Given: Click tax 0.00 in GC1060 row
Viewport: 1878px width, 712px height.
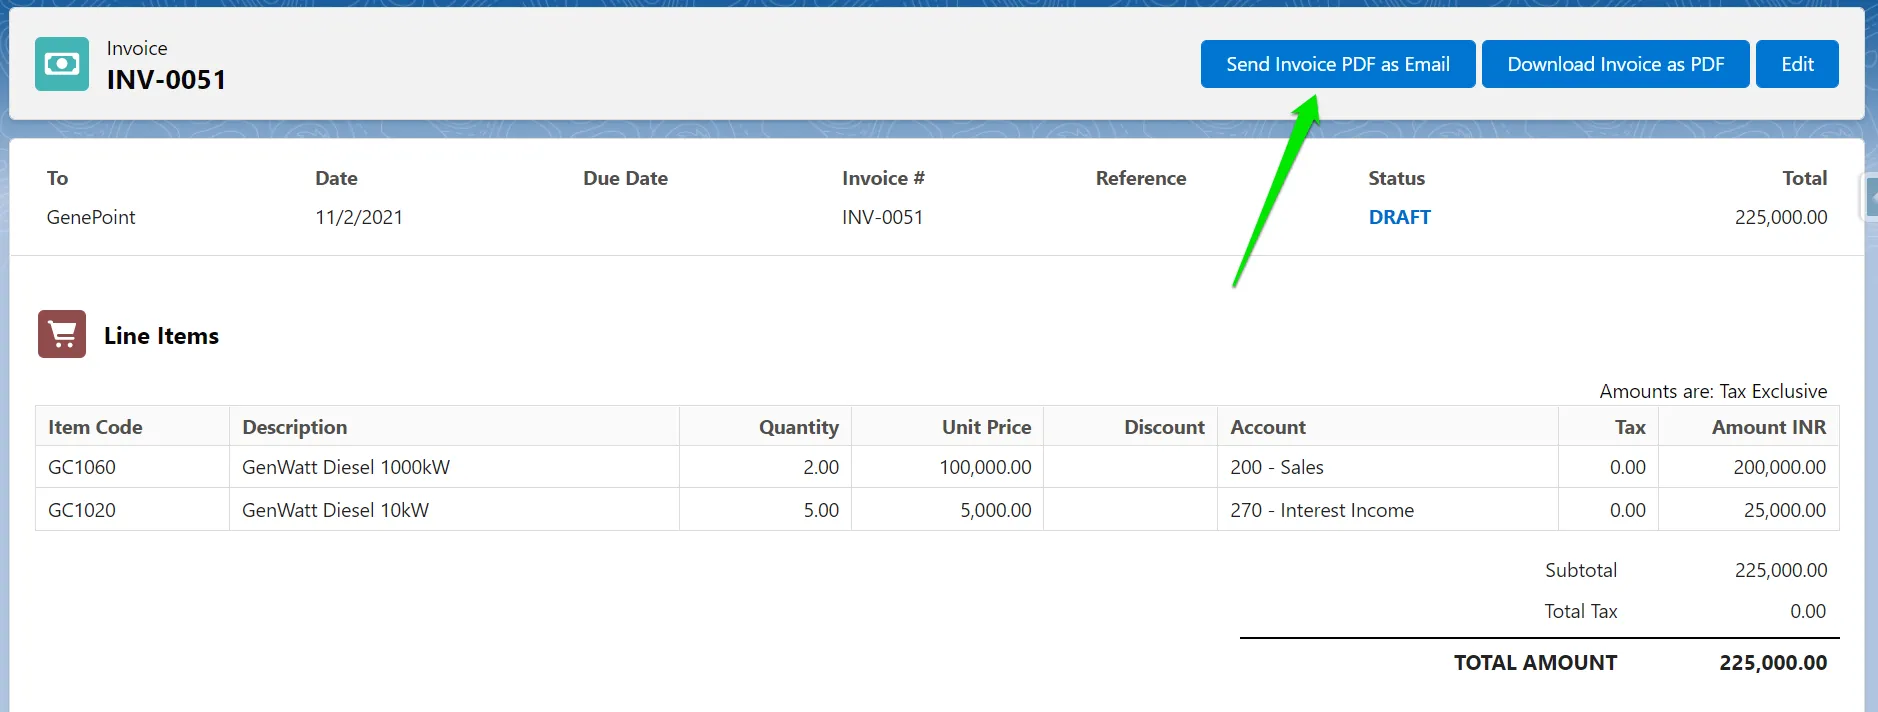Looking at the screenshot, I should pyautogui.click(x=1627, y=467).
